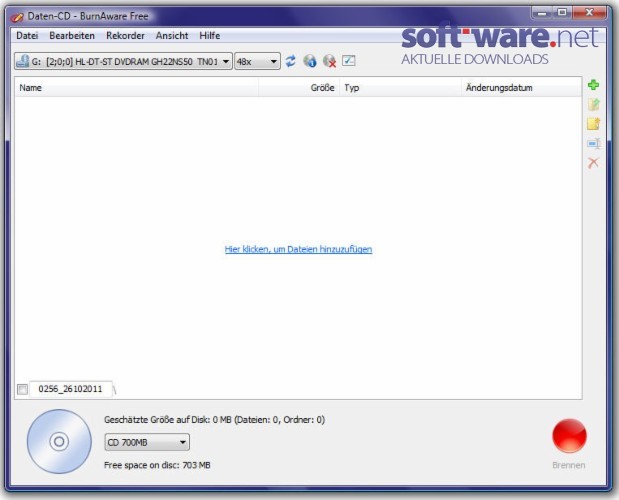The image size is (619, 500).
Task: Click the 'Free space on disc: 703 MB' text
Action: click(157, 465)
